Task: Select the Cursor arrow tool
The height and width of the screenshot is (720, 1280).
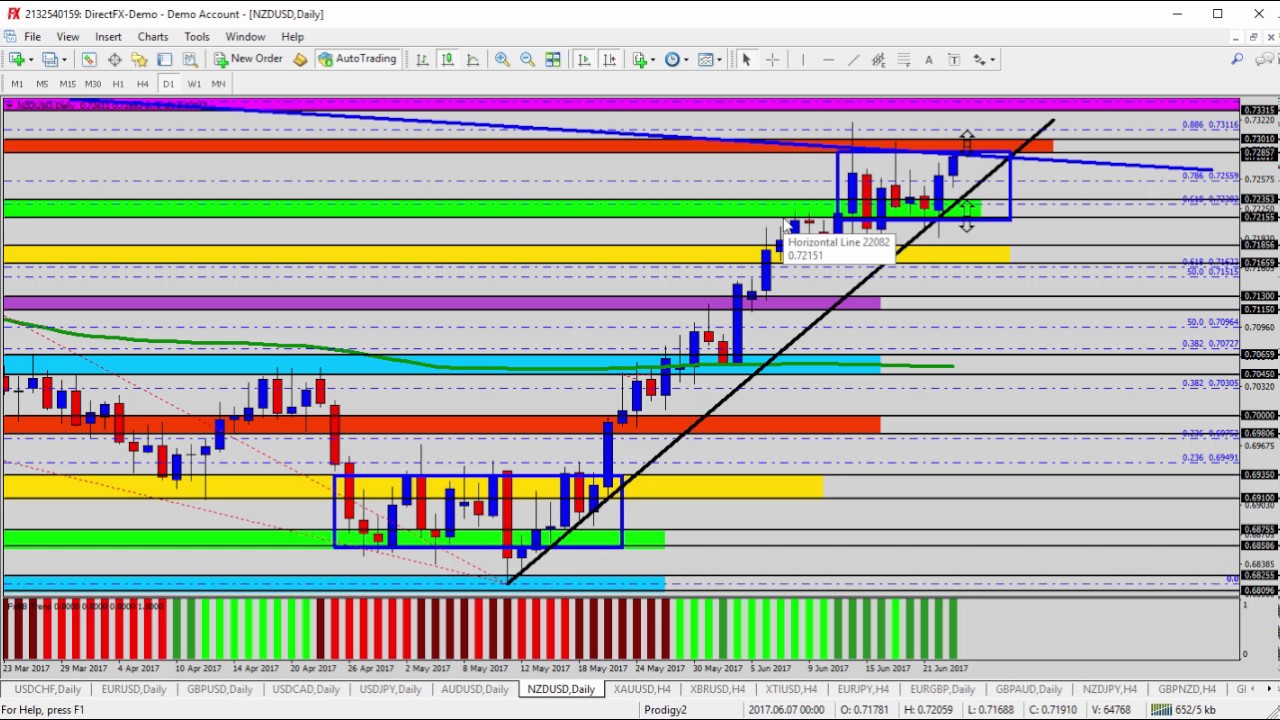Action: (746, 60)
